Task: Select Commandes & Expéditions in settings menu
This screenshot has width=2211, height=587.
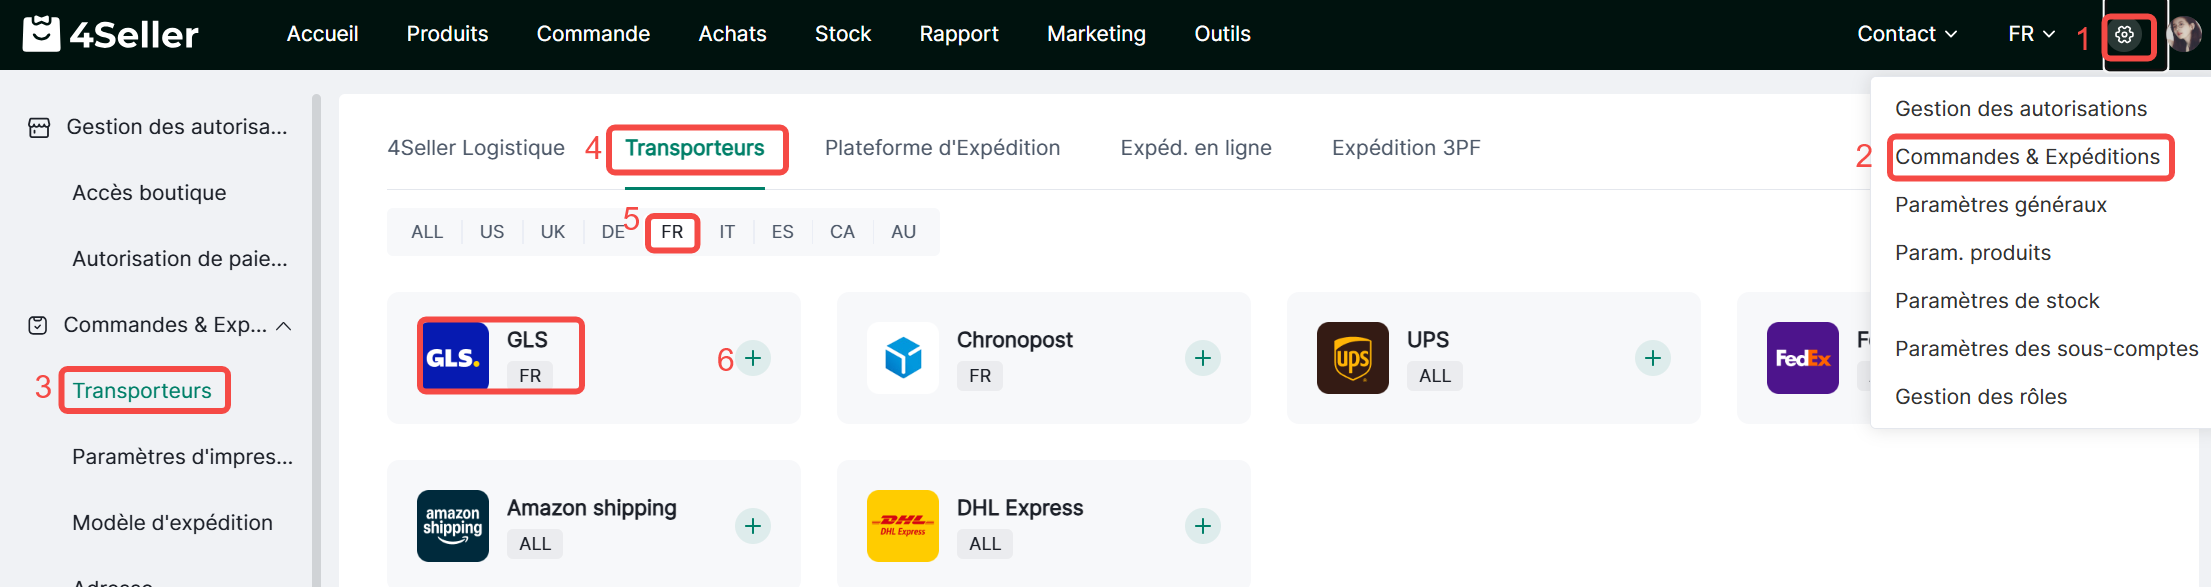Action: point(2027,157)
